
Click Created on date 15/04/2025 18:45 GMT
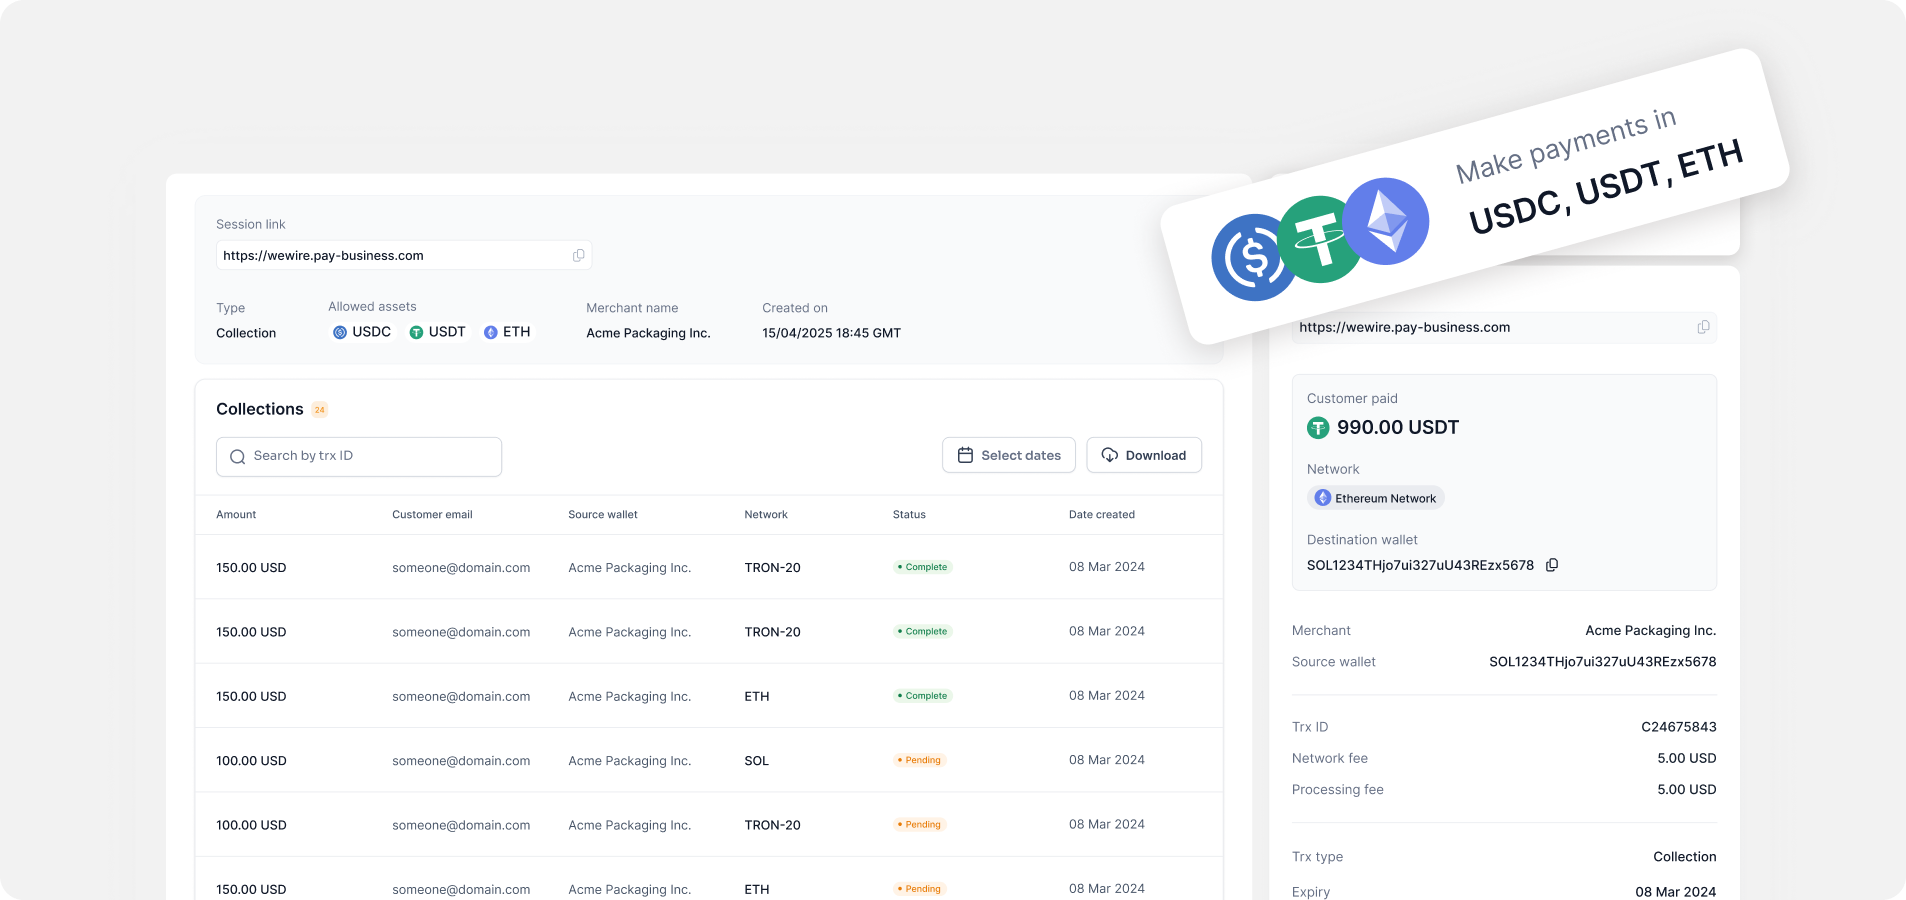coord(832,333)
